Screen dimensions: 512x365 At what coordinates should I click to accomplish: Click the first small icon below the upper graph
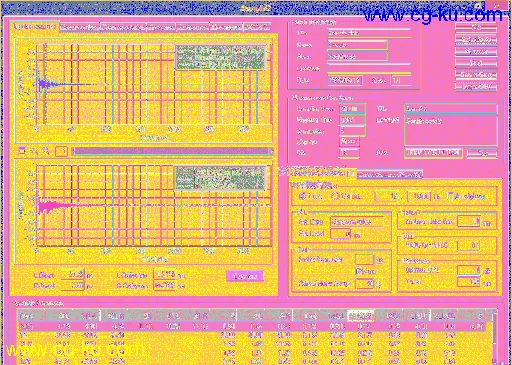[22, 151]
